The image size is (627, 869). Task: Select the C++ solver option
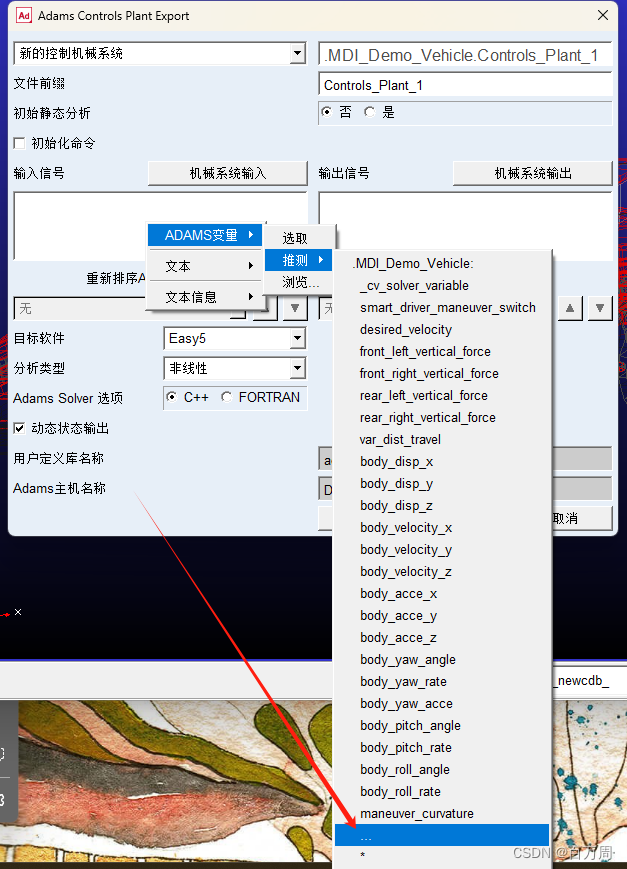pos(172,397)
